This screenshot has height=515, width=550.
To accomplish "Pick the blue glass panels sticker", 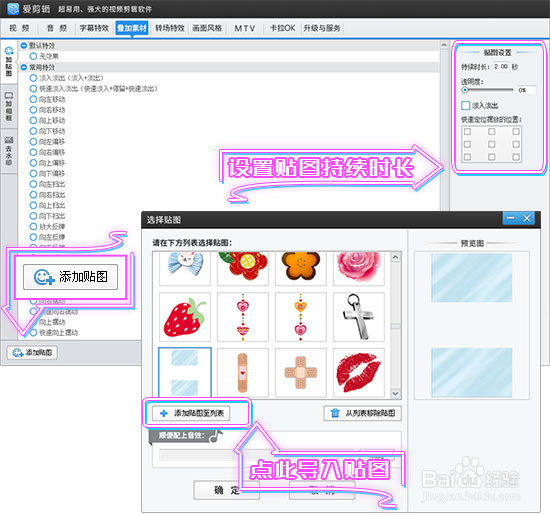I will click(x=185, y=373).
